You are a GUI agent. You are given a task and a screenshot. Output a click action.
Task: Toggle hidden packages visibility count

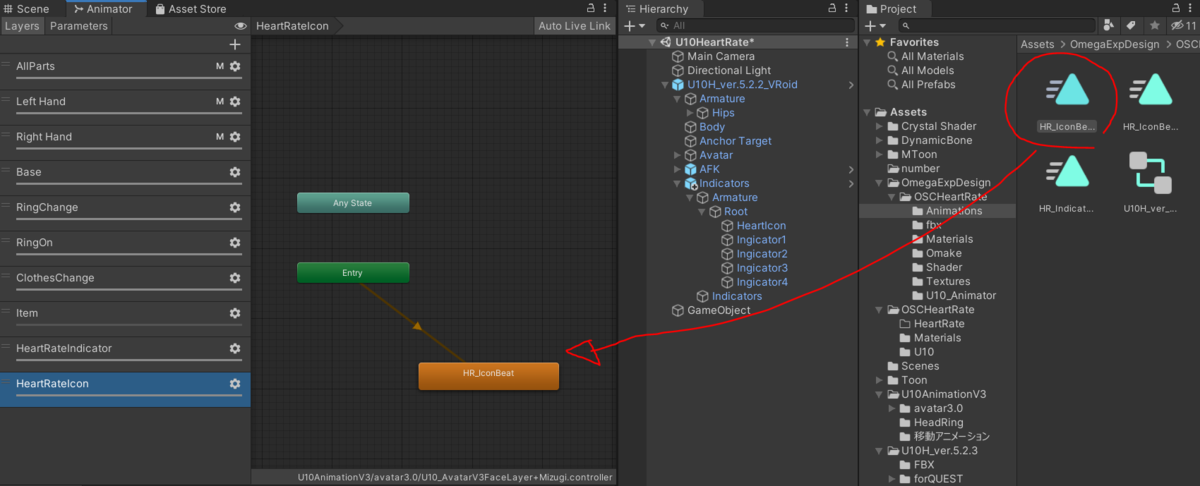pyautogui.click(x=1184, y=26)
